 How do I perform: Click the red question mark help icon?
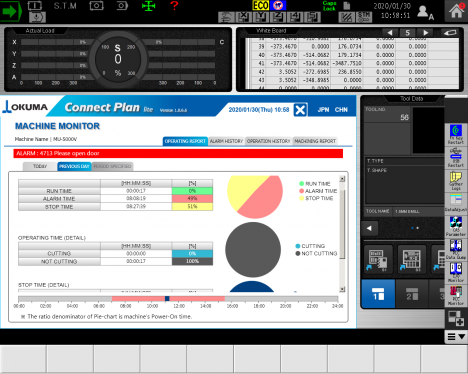pos(174,6)
